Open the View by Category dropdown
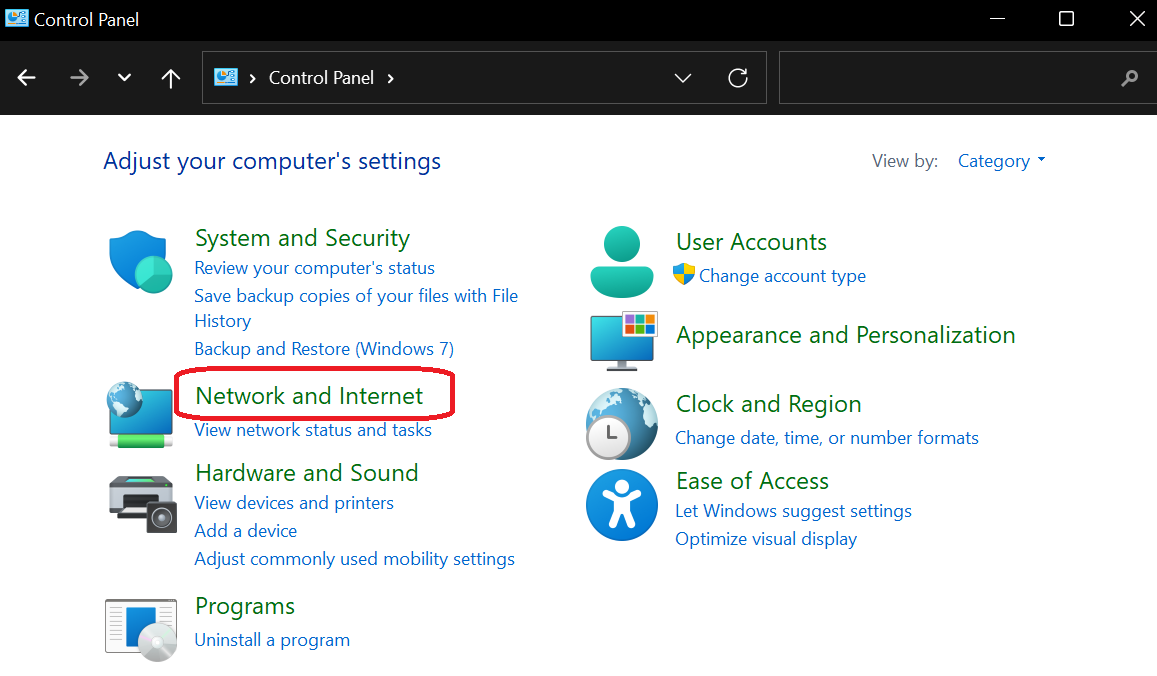Screen dimensions: 1157x676 point(1001,160)
